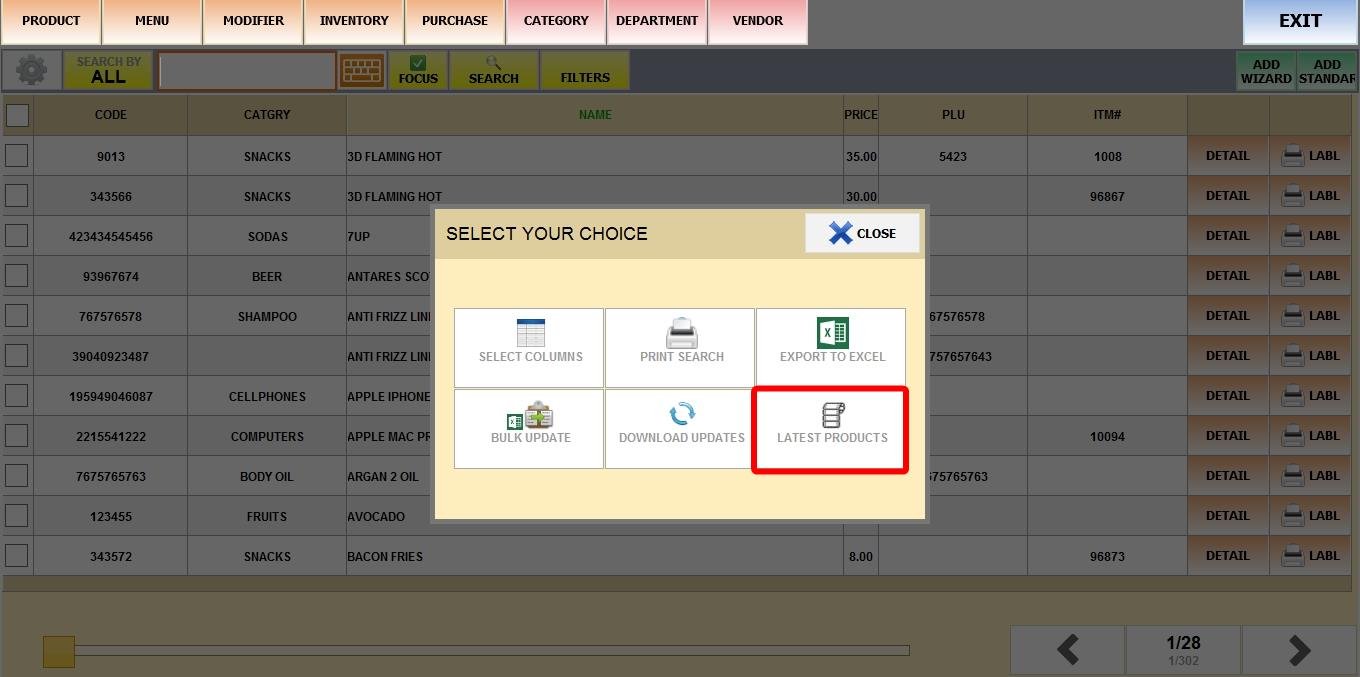Tick the checkbox for code 9013
Image resolution: width=1360 pixels, height=677 pixels.
click(x=17, y=156)
